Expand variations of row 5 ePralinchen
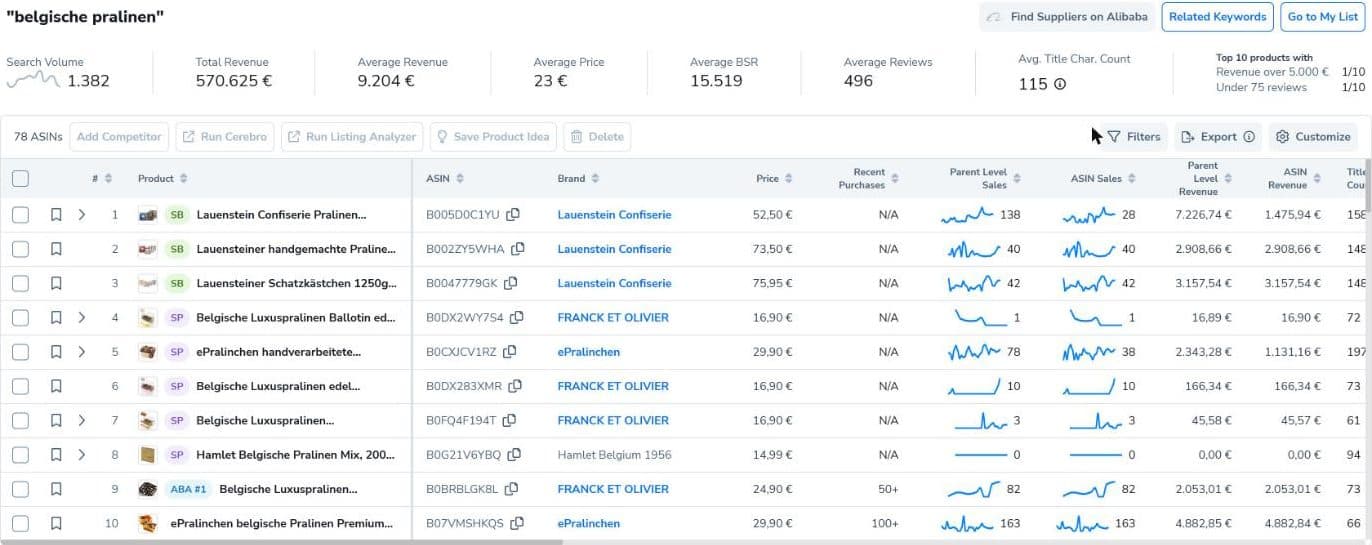The image size is (1372, 545). [x=82, y=352]
